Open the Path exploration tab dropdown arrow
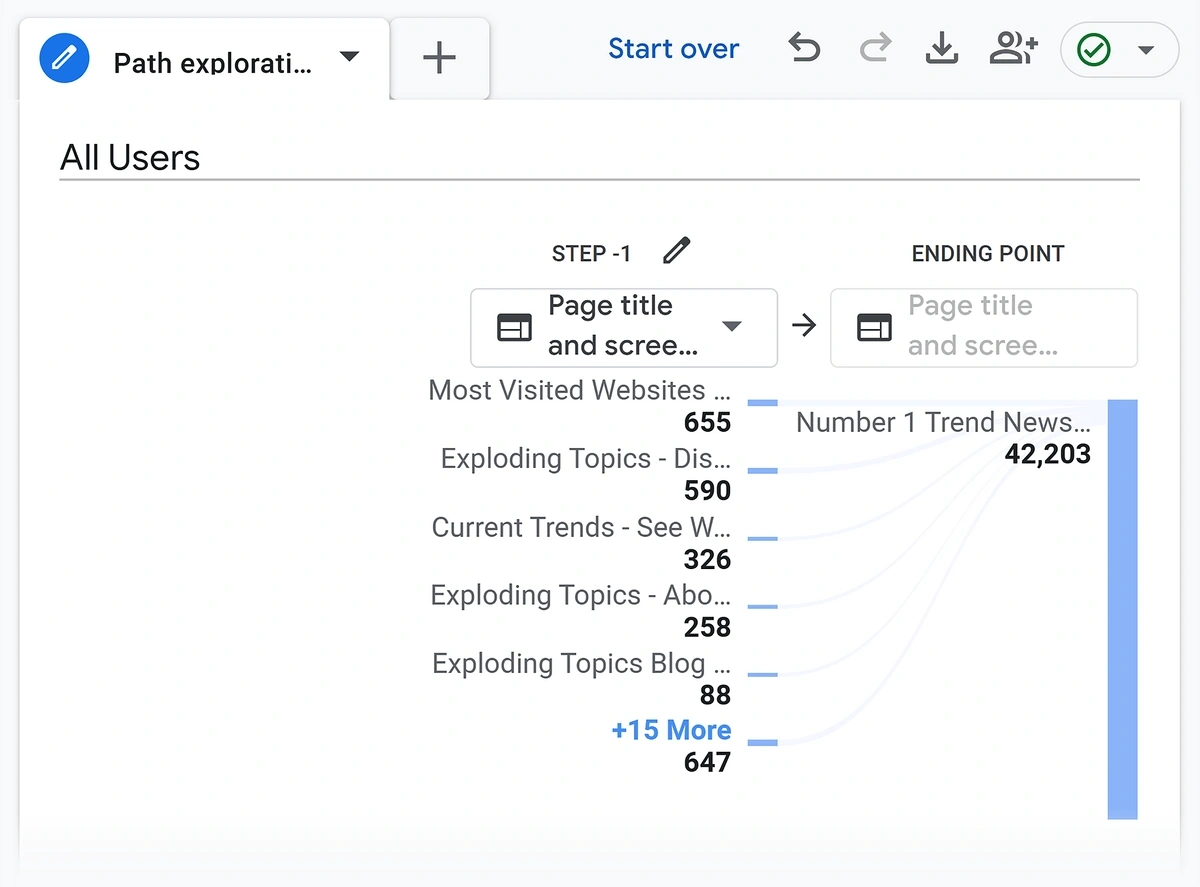This screenshot has width=1200, height=887. (349, 57)
